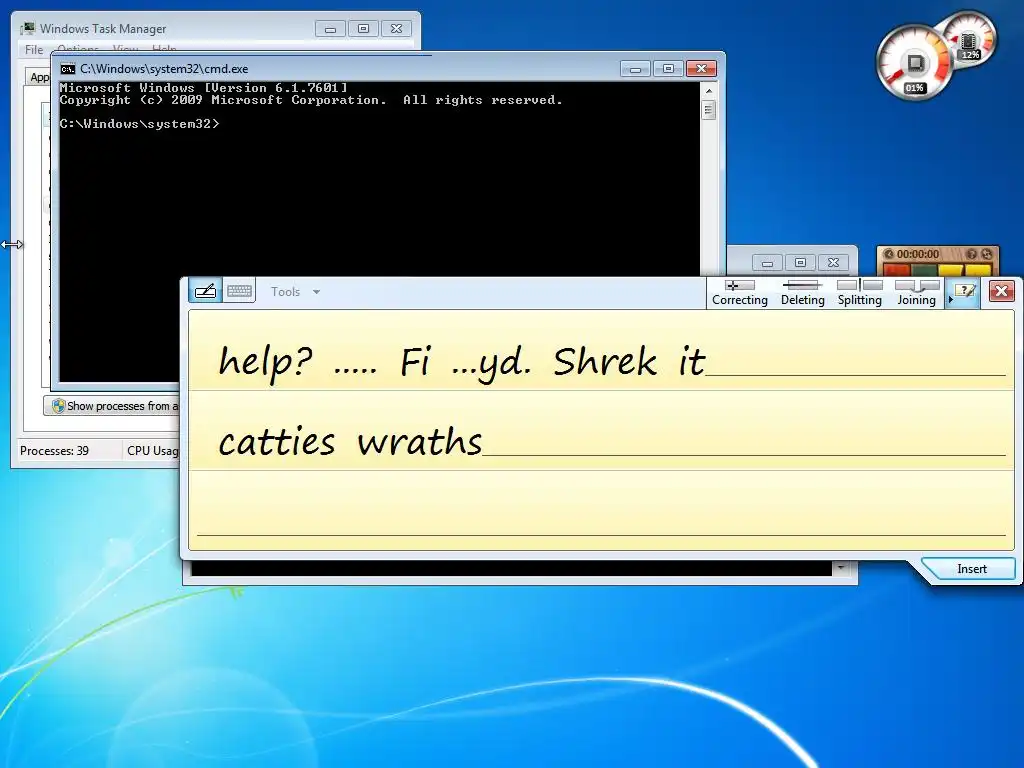Image resolution: width=1024 pixels, height=768 pixels.
Task: Click the empty third writing line
Action: pyautogui.click(x=601, y=509)
